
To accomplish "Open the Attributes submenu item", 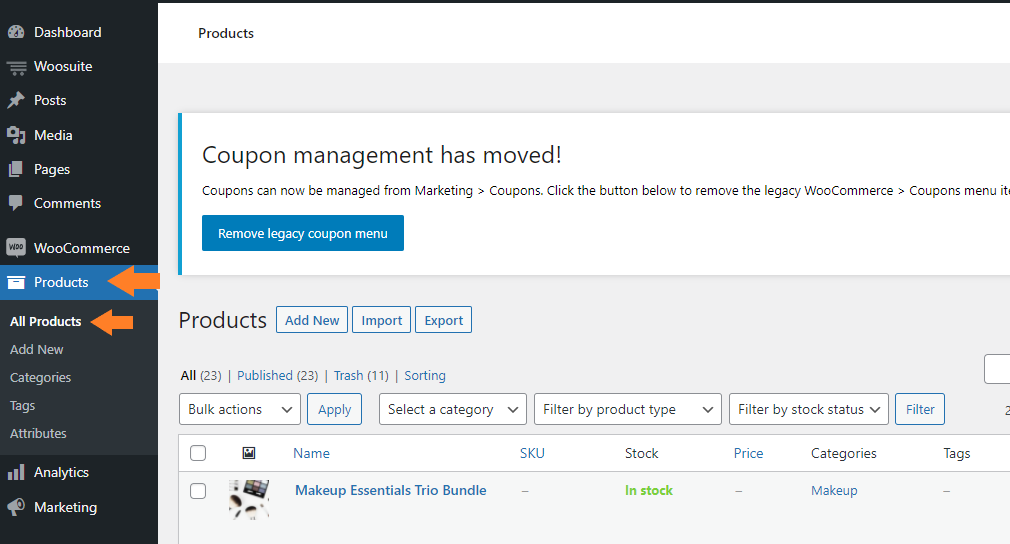I will tap(38, 433).
